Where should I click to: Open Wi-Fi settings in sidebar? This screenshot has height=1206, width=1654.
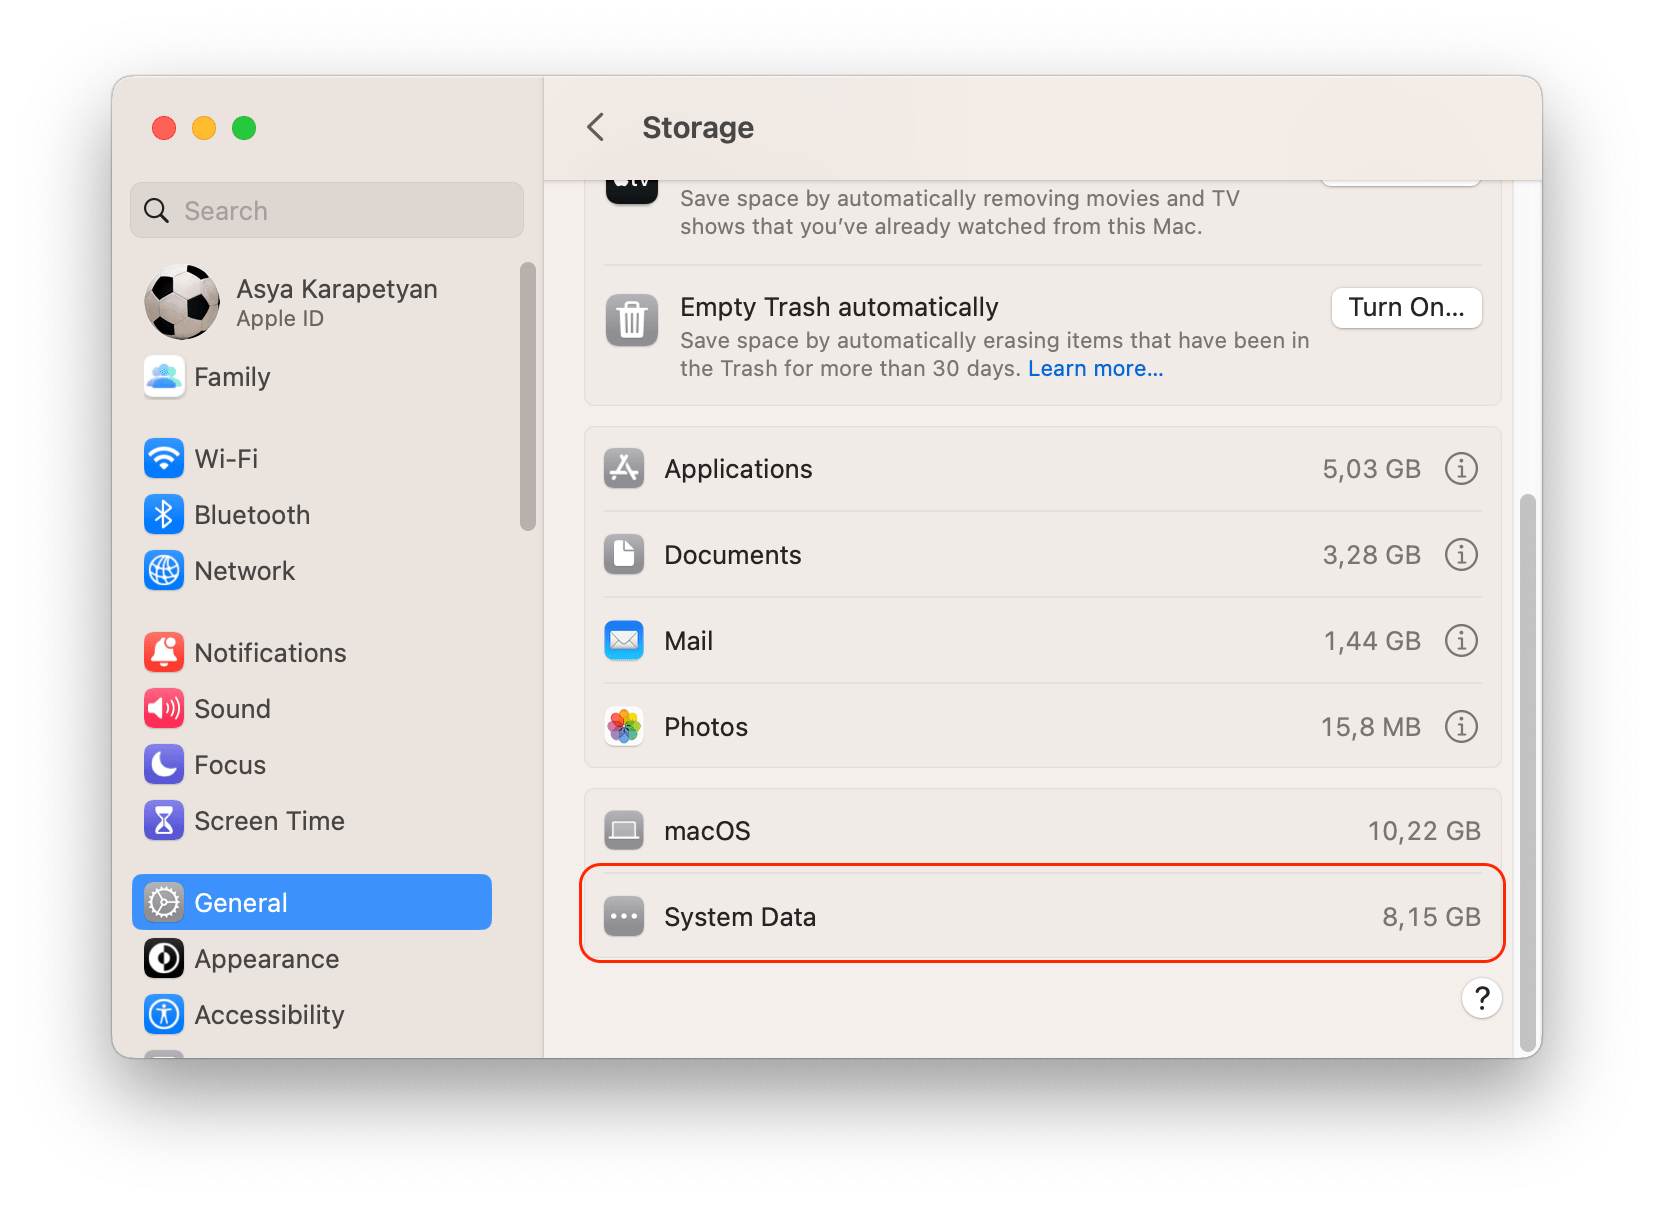click(226, 458)
